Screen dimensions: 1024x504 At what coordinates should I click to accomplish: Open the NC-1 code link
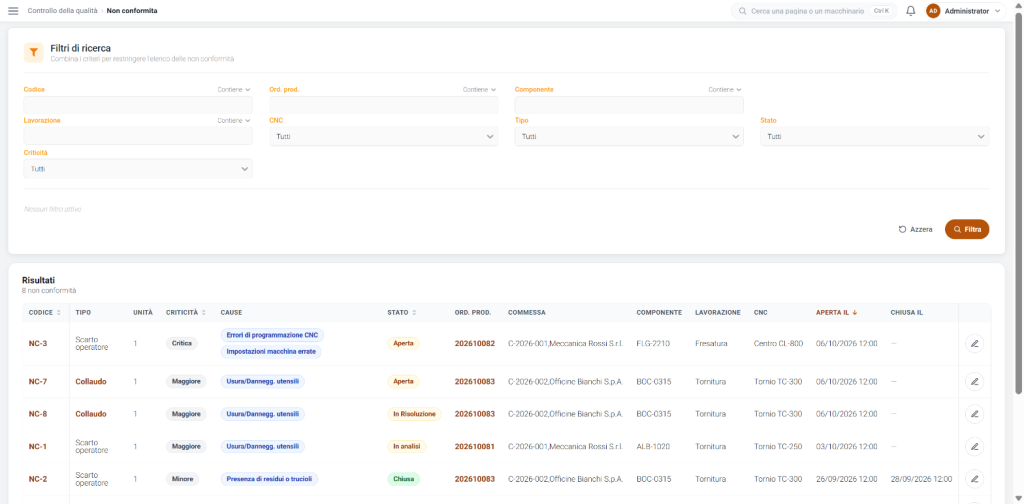[37, 447]
